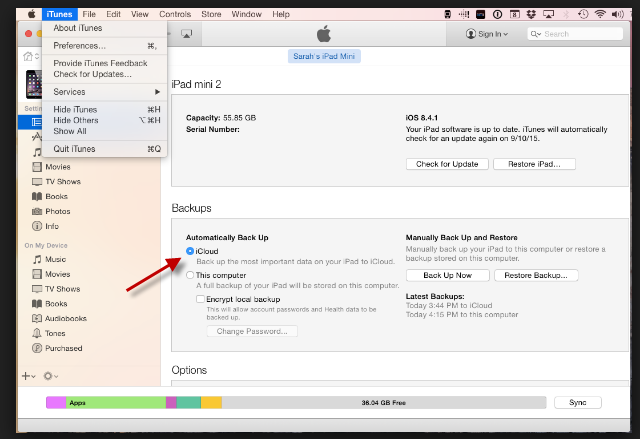The width and height of the screenshot is (640, 439).
Task: Click the Bluetooth icon in the menu bar
Action: [x=566, y=14]
